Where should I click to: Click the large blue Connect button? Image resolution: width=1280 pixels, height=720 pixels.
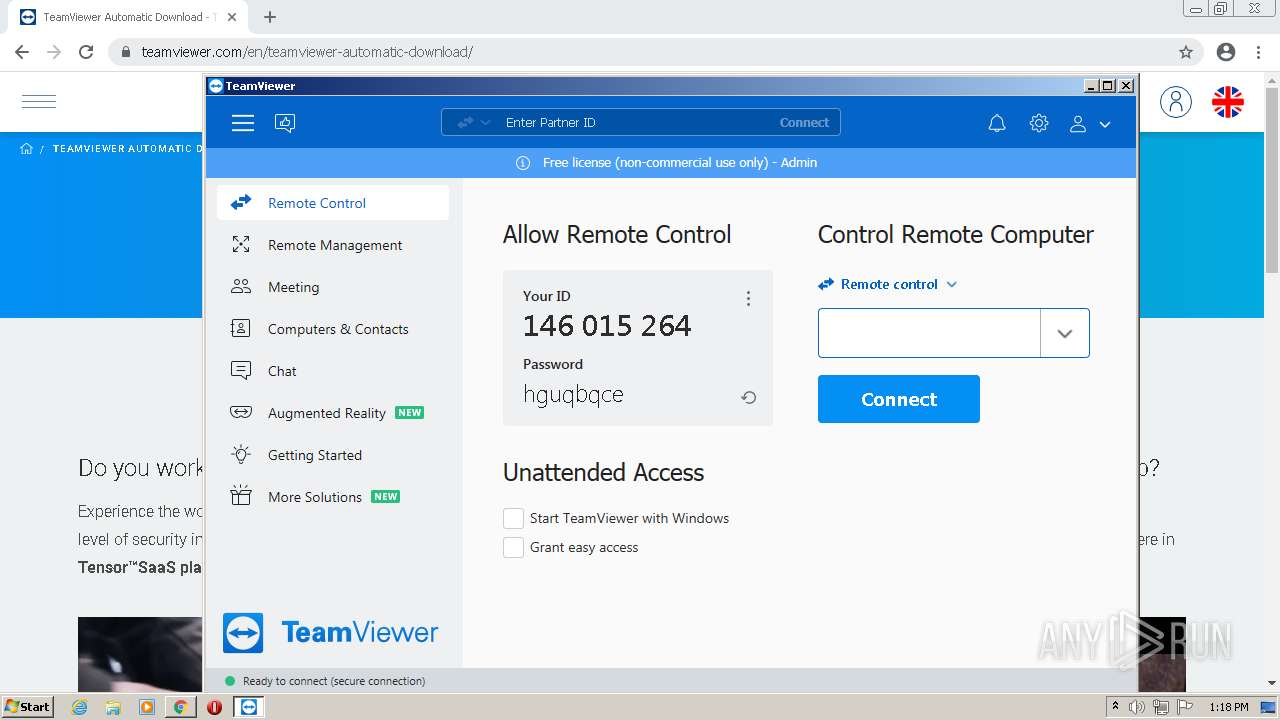[899, 399]
